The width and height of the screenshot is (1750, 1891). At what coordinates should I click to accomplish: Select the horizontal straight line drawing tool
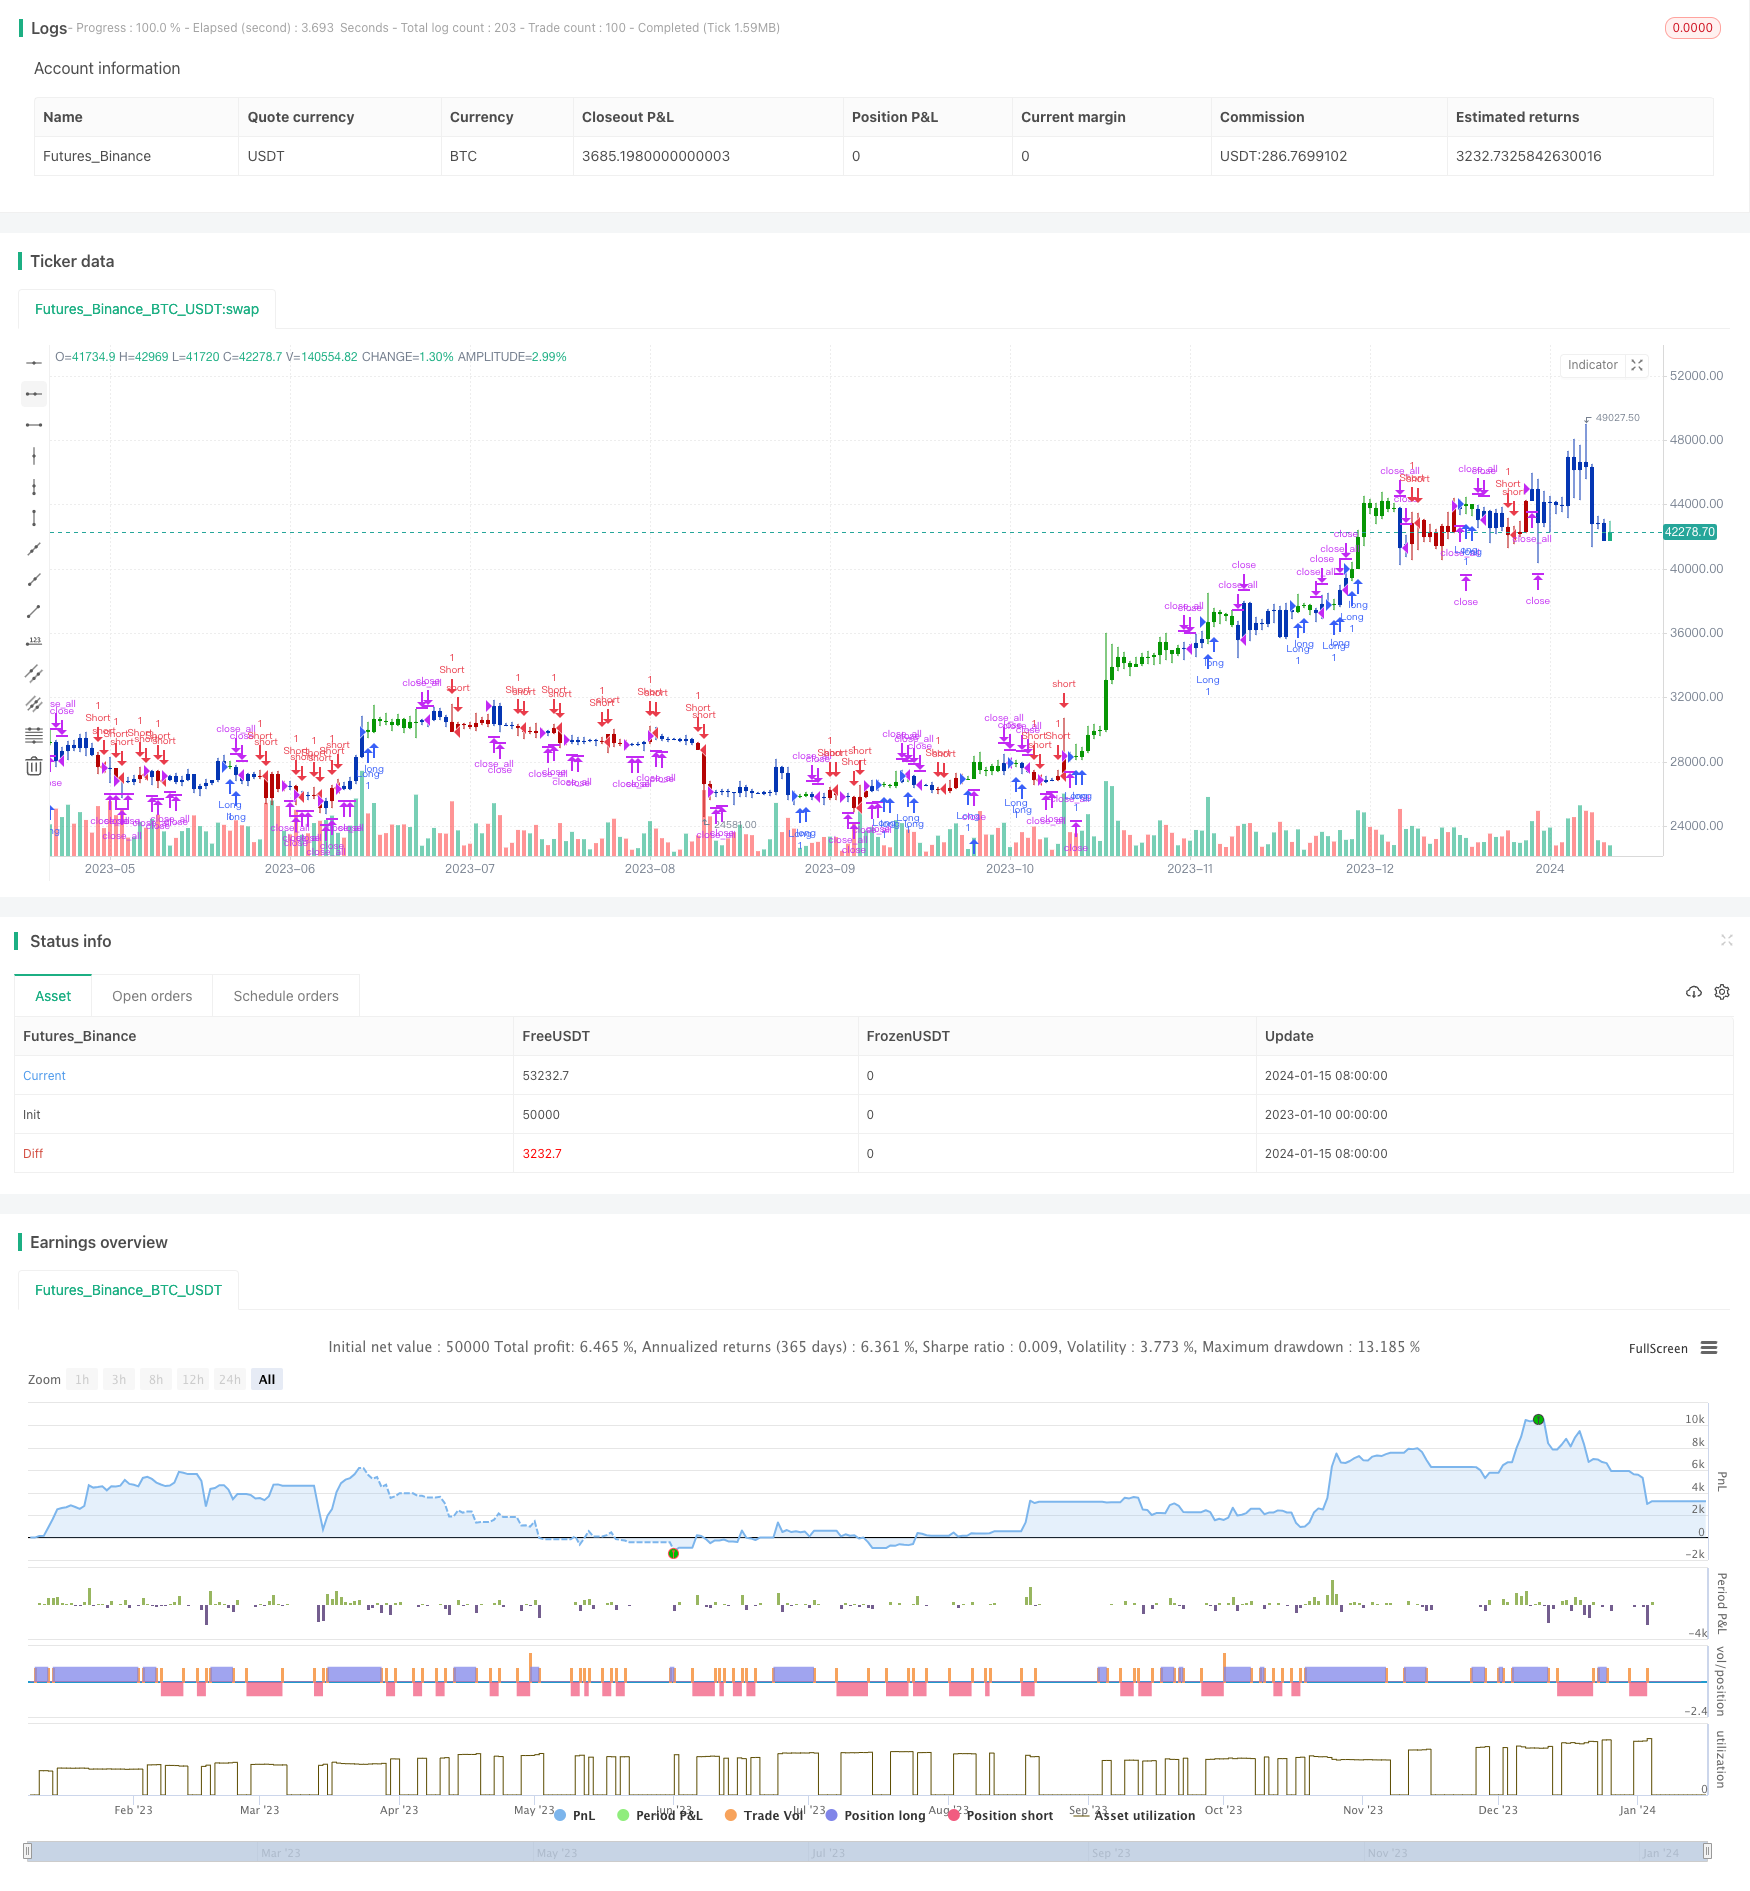pyautogui.click(x=34, y=363)
